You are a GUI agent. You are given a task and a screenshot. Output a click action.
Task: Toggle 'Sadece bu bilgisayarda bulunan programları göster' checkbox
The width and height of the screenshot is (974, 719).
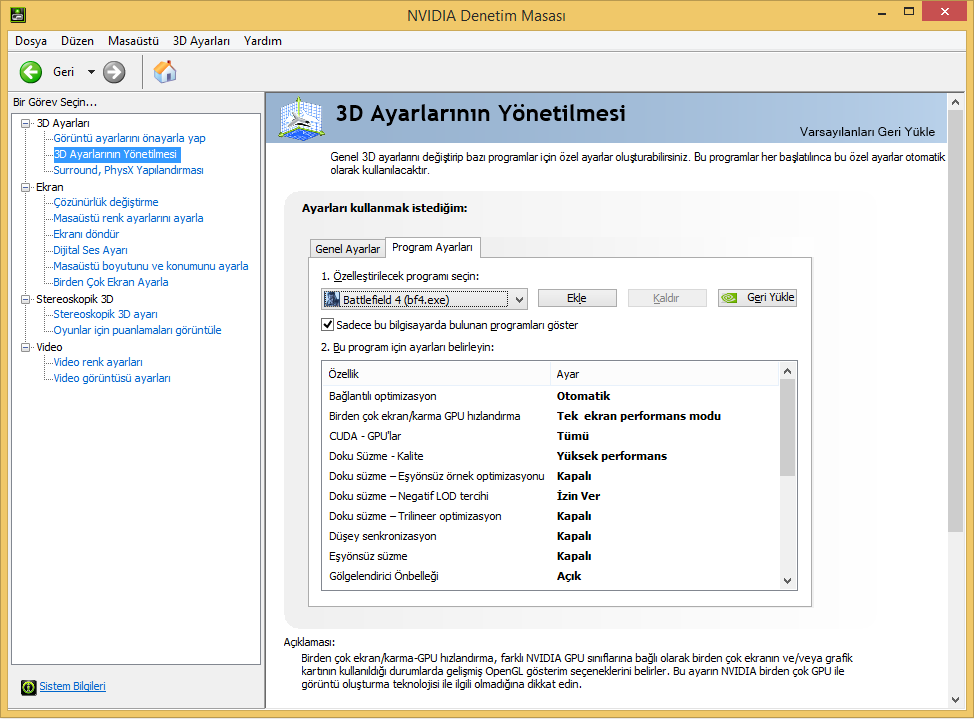pos(327,324)
